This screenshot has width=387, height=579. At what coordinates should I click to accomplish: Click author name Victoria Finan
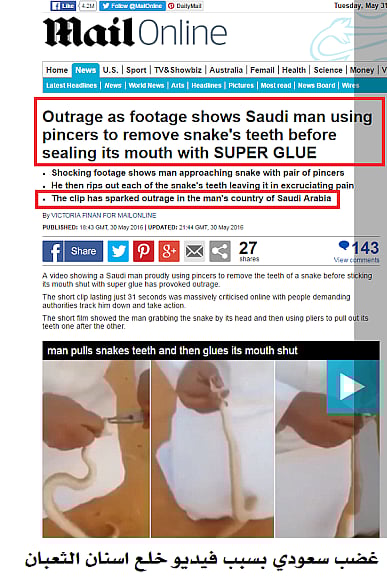(x=74, y=215)
